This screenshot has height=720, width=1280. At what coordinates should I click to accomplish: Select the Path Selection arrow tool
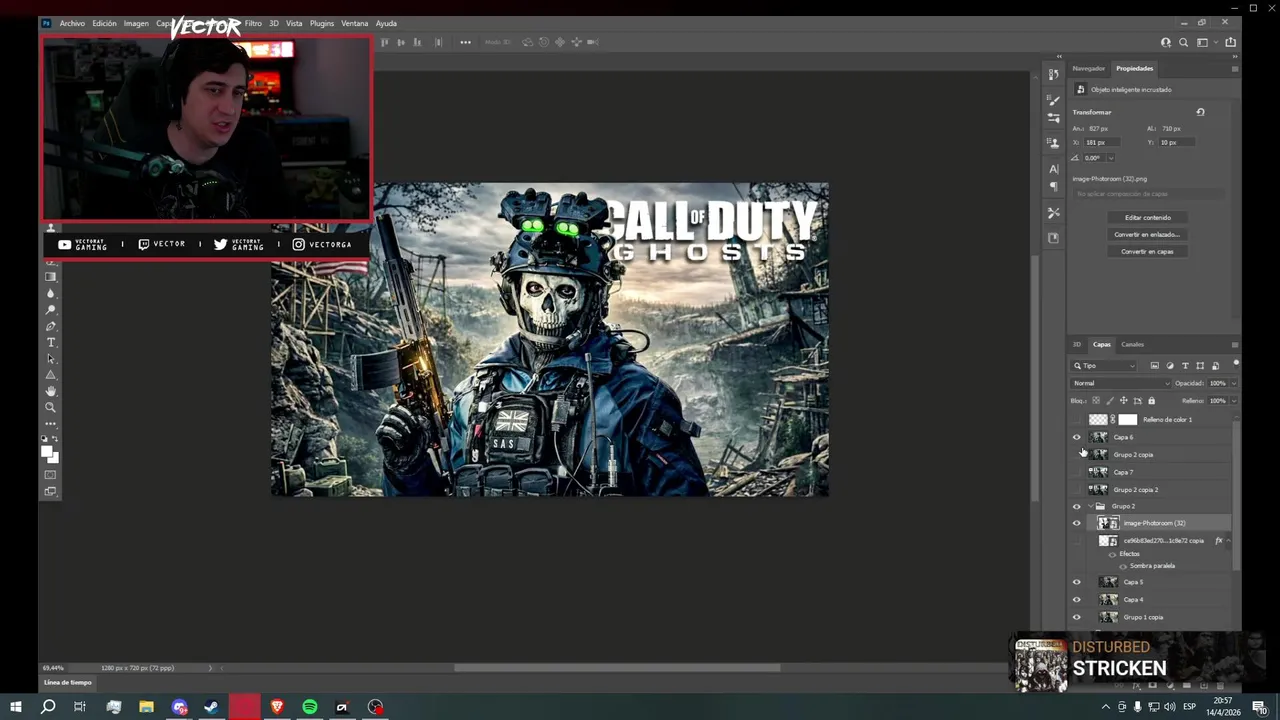tap(51, 358)
